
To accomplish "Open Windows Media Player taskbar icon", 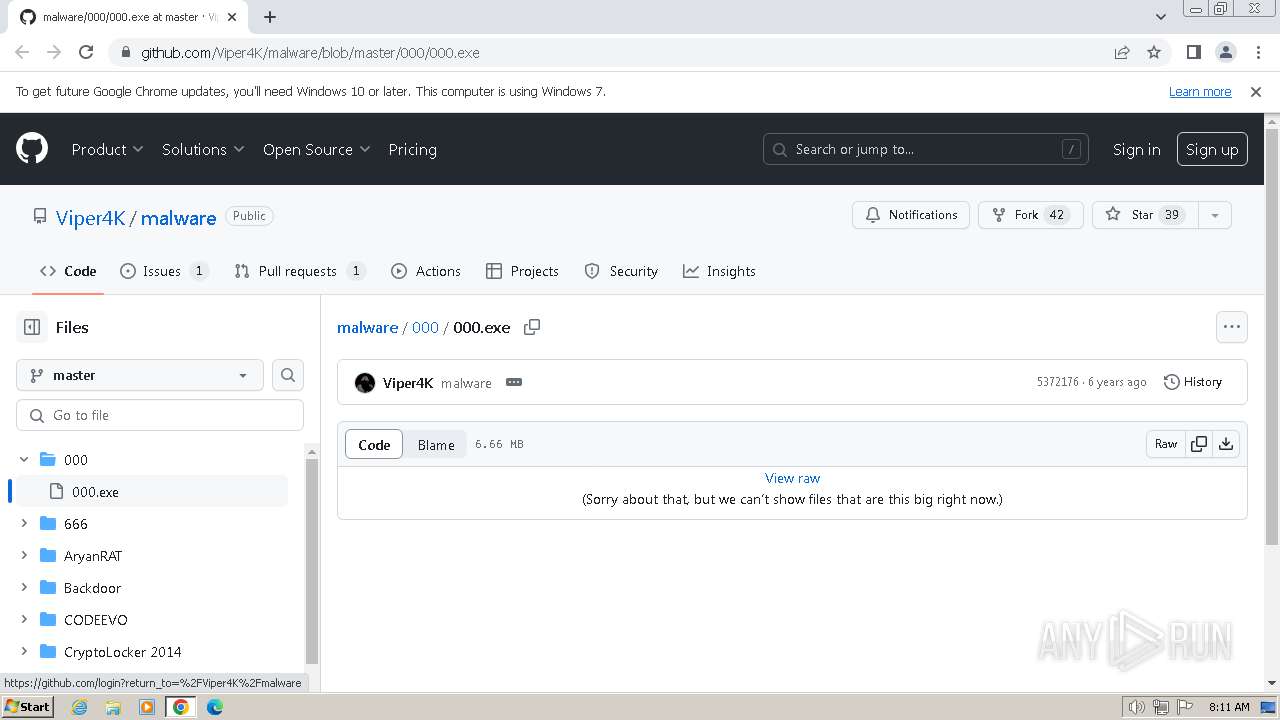I will [147, 707].
